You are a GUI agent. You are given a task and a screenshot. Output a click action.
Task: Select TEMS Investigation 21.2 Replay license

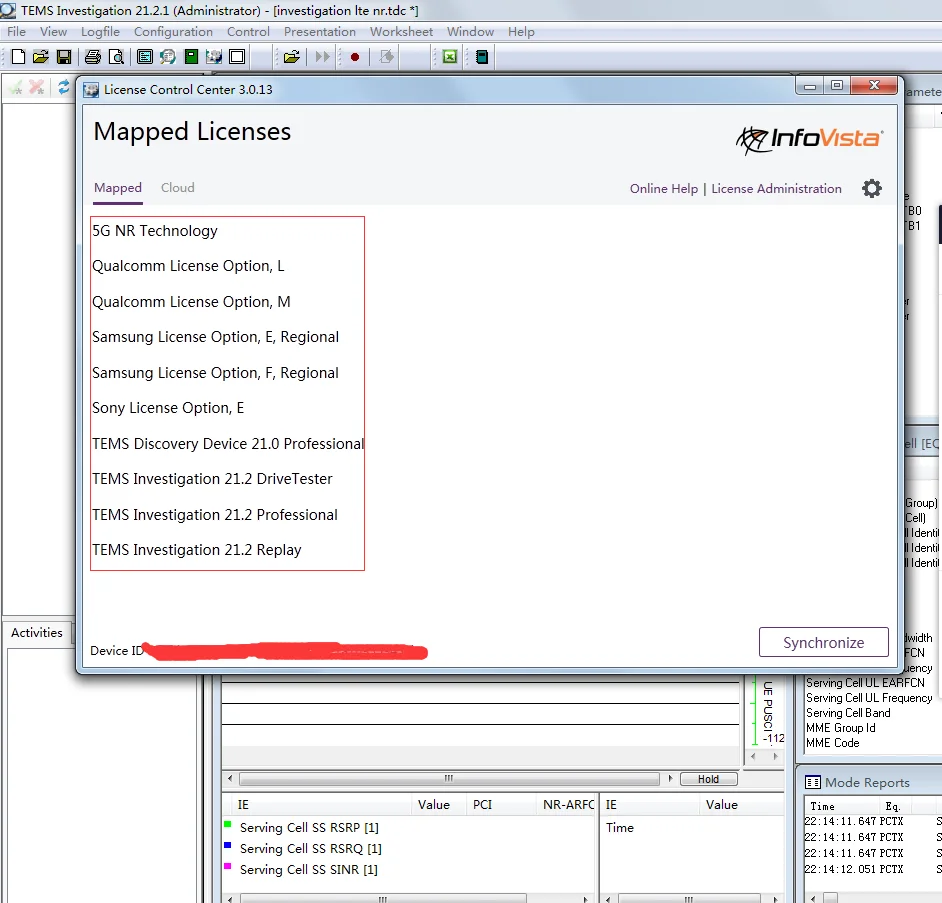coord(196,550)
